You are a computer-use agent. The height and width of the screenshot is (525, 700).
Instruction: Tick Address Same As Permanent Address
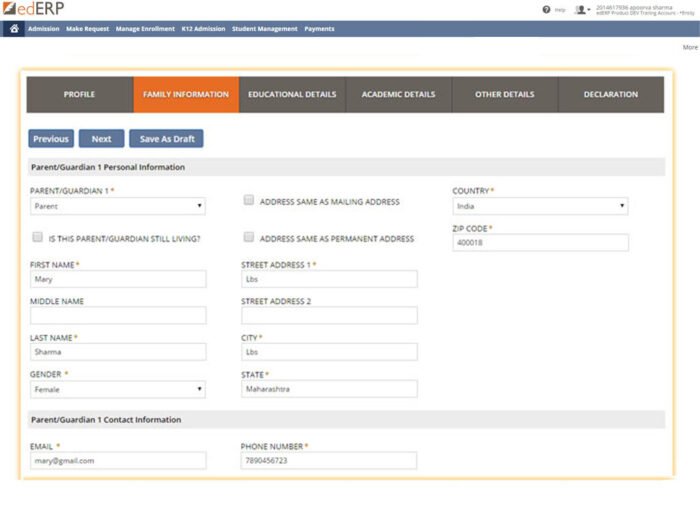(x=249, y=237)
